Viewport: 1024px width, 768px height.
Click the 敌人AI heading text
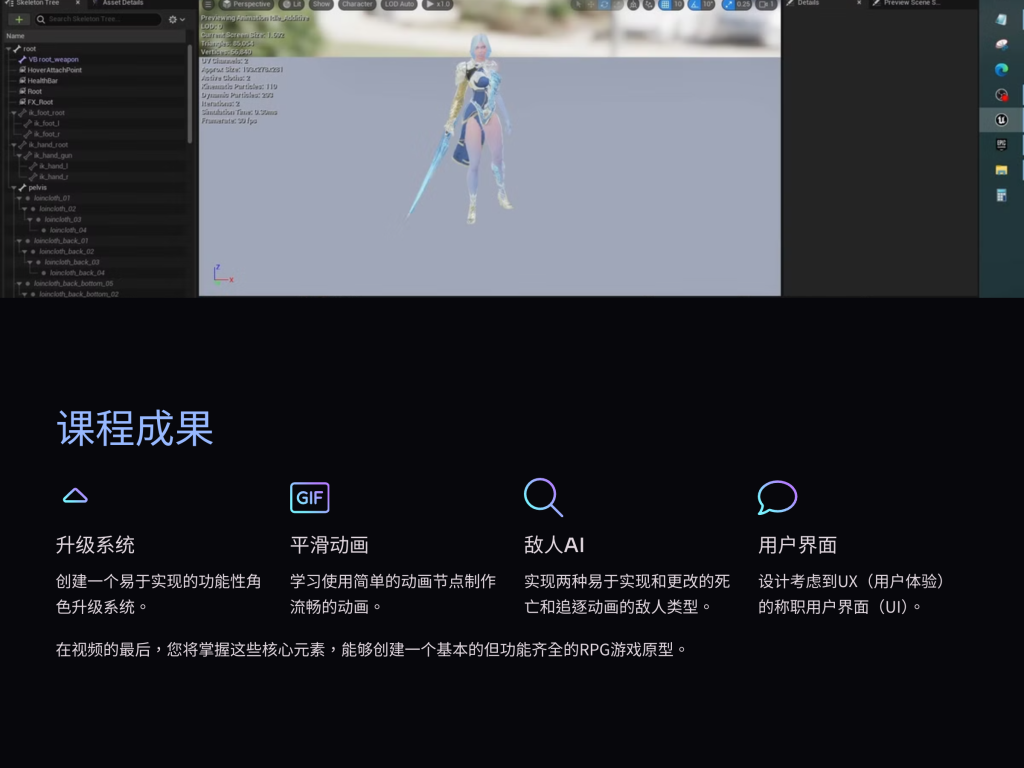554,545
